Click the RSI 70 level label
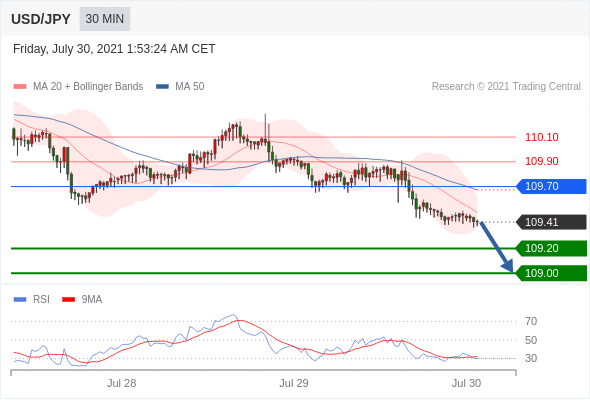 [x=531, y=321]
